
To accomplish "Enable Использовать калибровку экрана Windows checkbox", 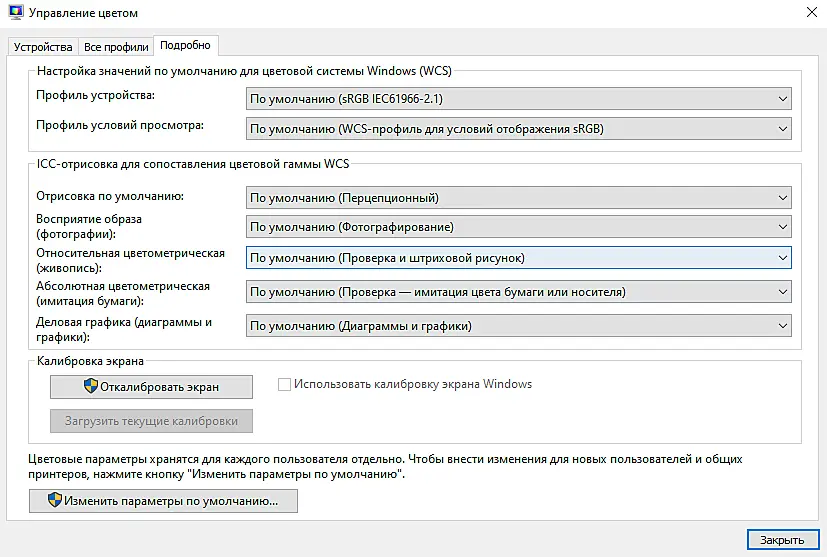I will point(284,385).
